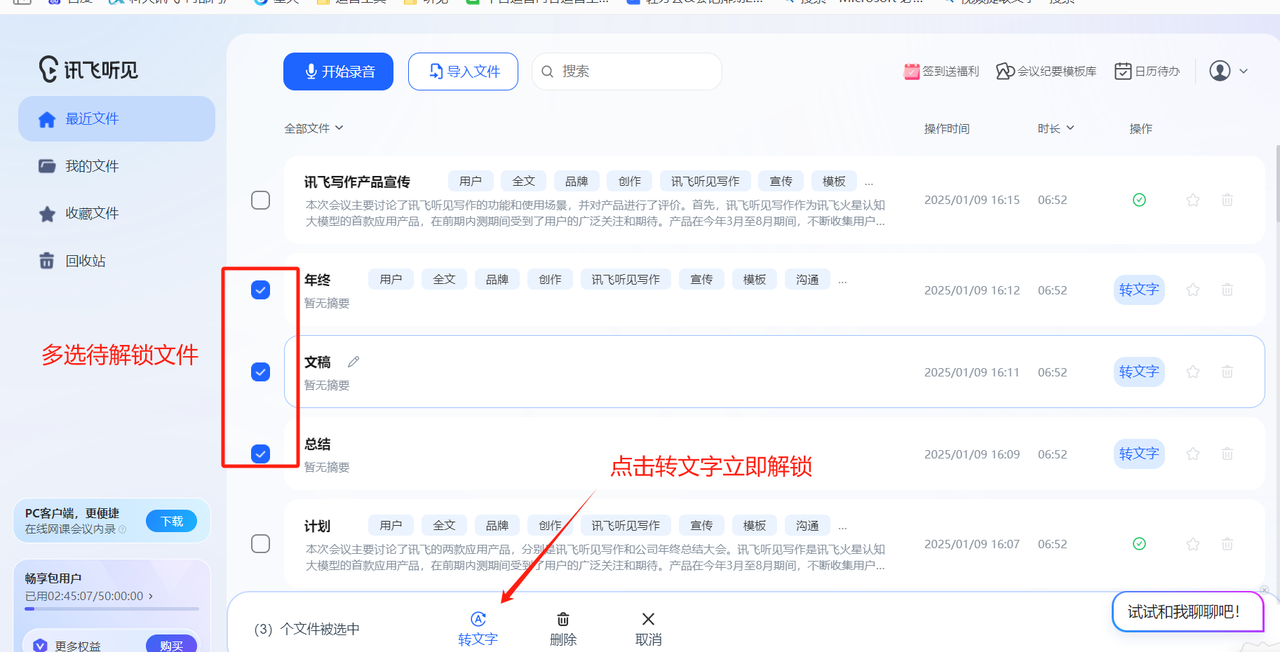
Task: Uncheck the 年终 file checkbox
Action: [260, 290]
